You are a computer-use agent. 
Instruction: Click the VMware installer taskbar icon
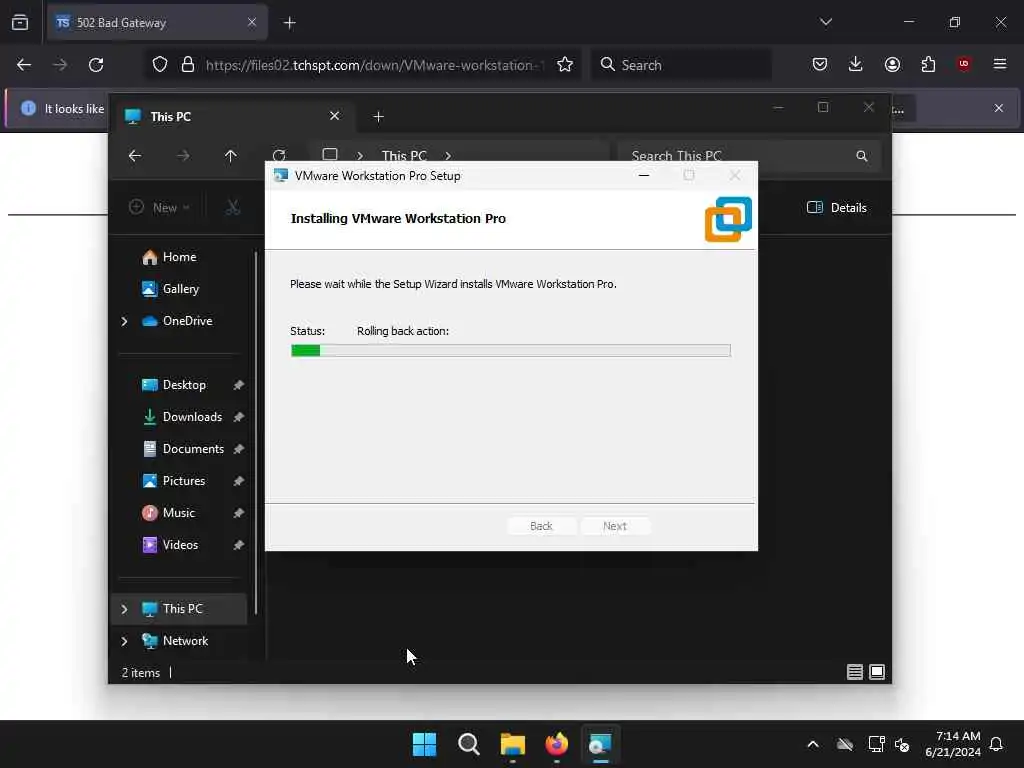tap(600, 744)
